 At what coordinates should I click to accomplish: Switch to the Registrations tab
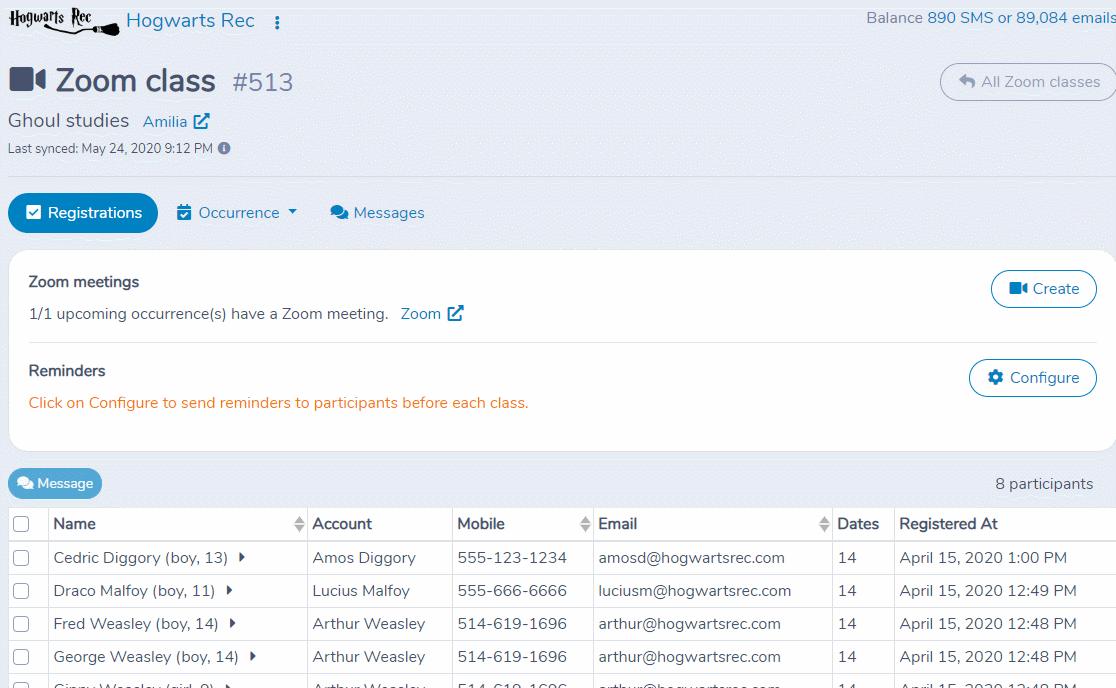tap(83, 213)
